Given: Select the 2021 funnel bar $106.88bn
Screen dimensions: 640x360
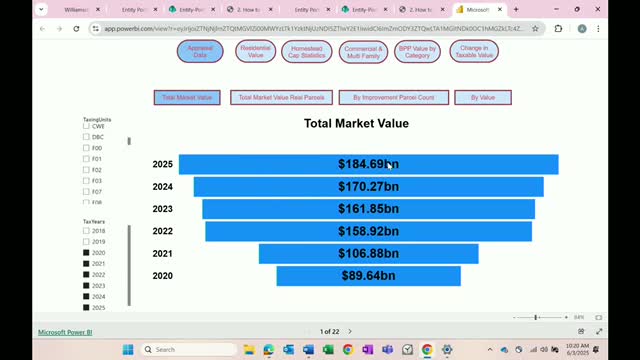Looking at the screenshot, I should pos(369,254).
